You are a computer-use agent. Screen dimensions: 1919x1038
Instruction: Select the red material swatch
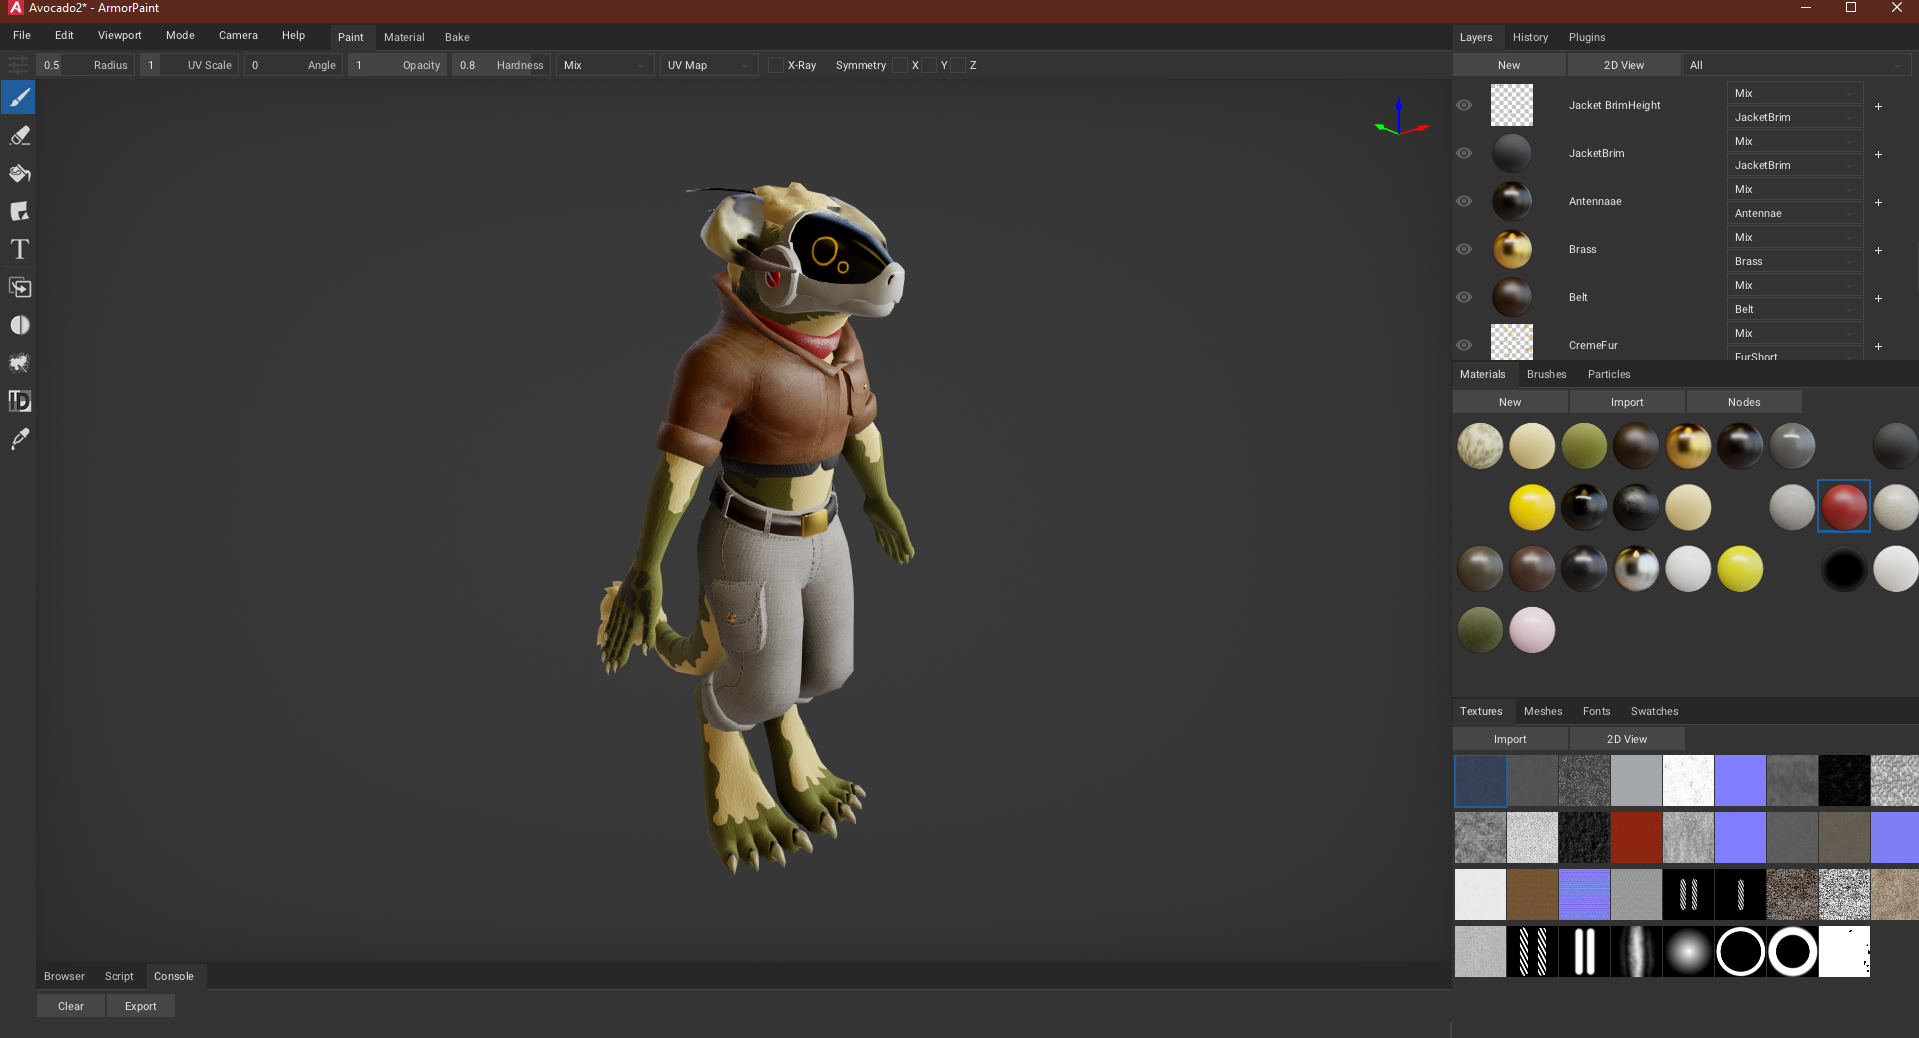pyautogui.click(x=1843, y=507)
